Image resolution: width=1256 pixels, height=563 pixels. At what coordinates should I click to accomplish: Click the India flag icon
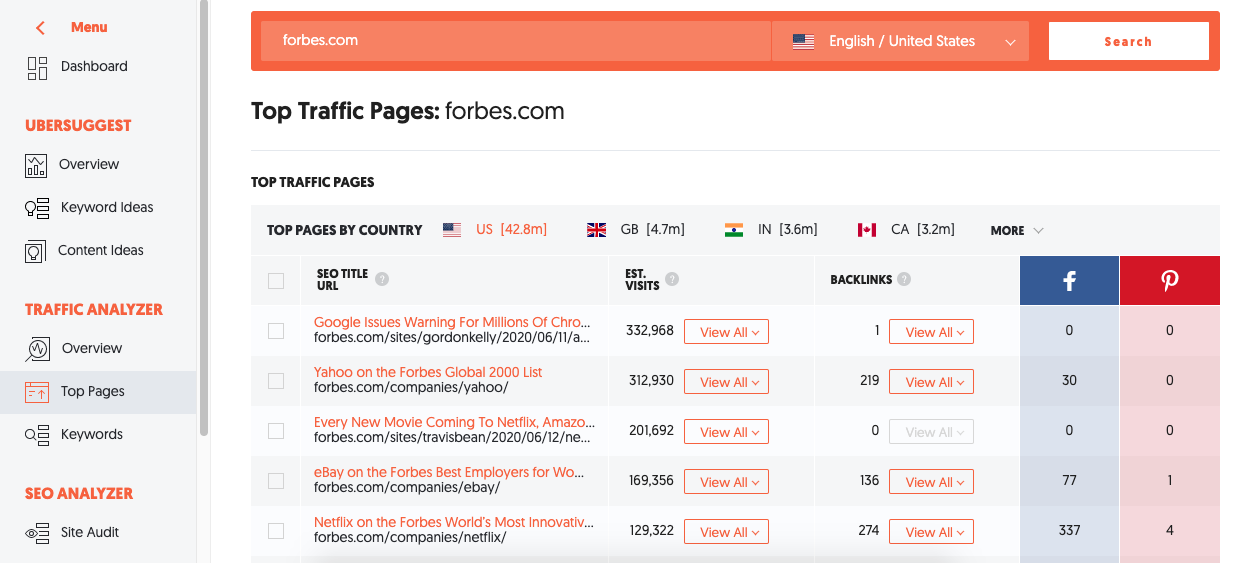point(734,230)
